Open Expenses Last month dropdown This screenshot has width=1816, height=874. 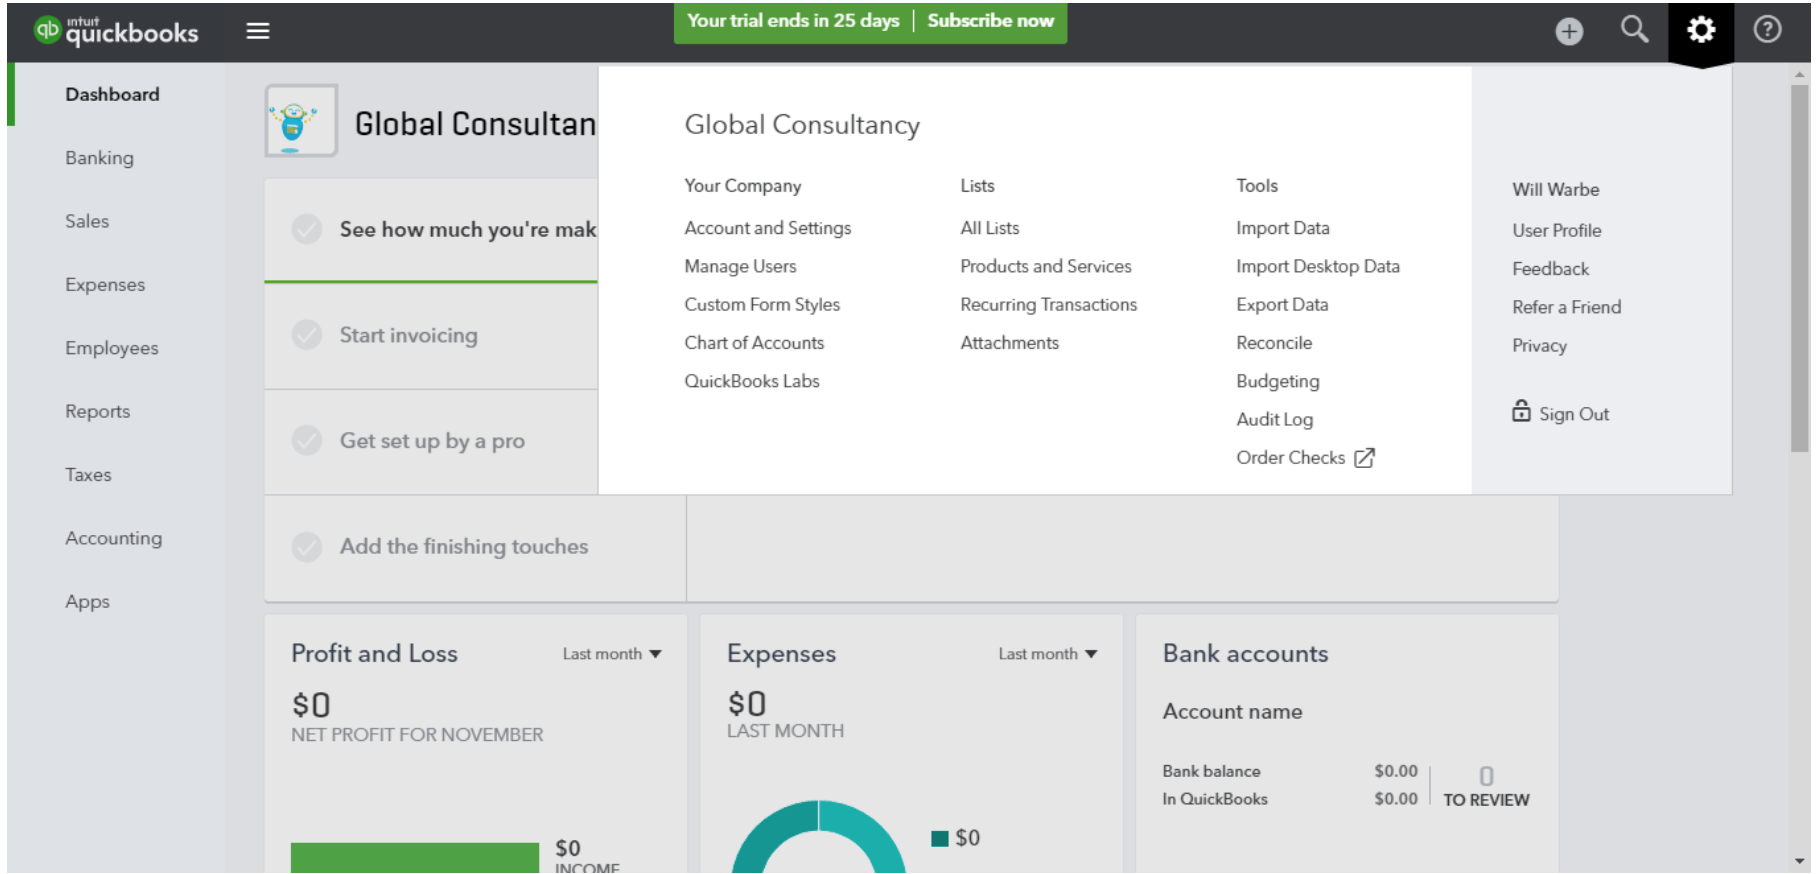pos(1048,654)
